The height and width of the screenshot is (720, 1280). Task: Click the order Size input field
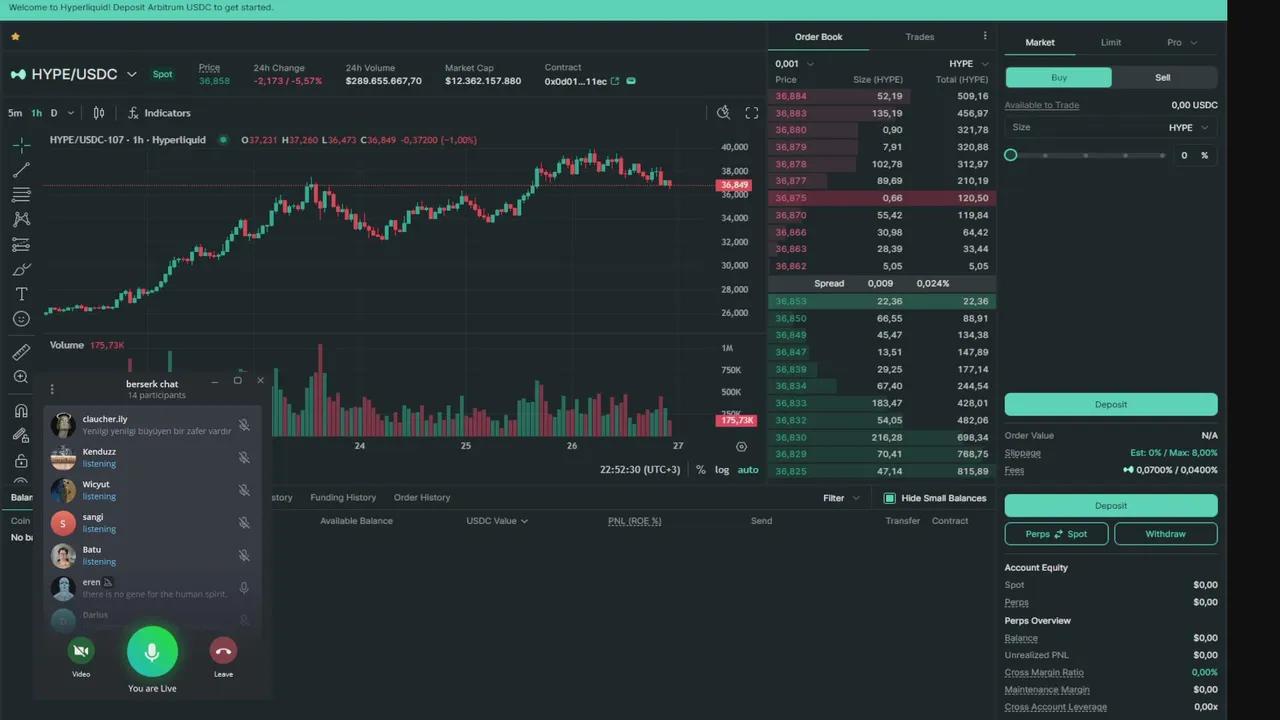(x=1111, y=128)
